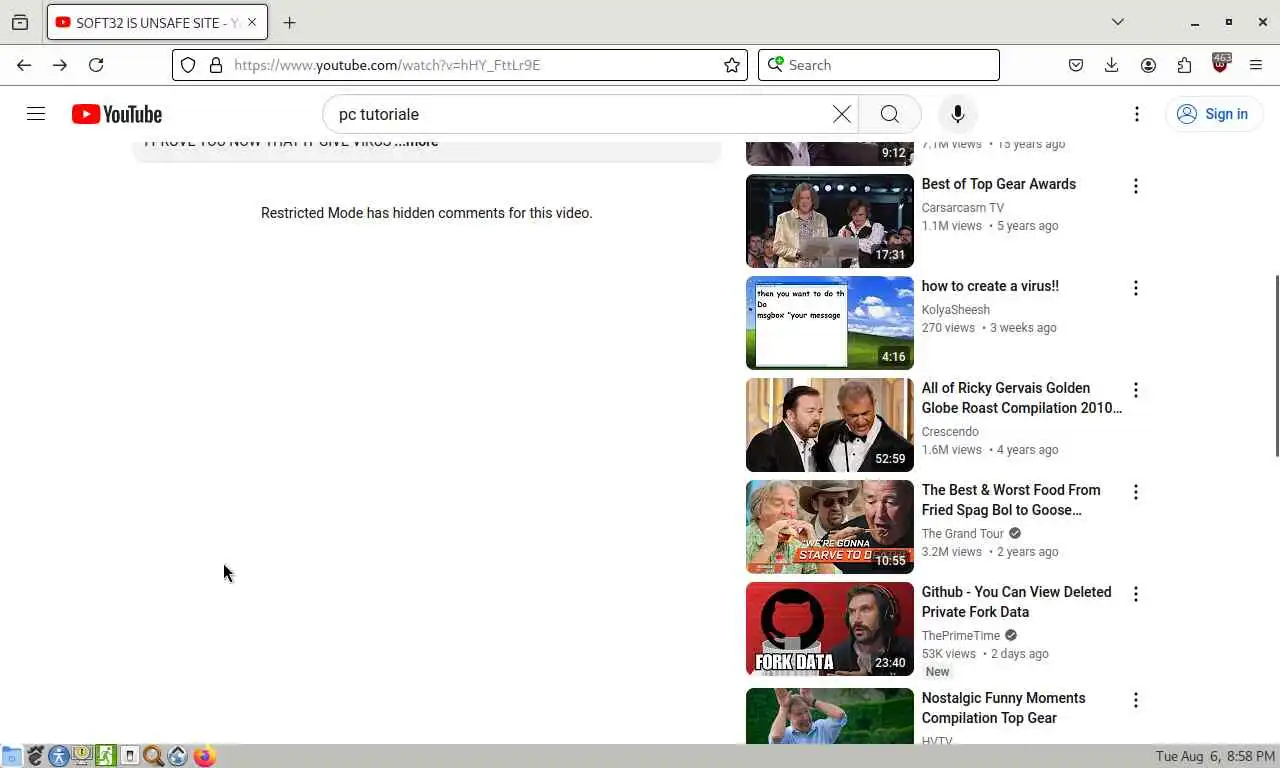Open the Extensions puzzle-piece menu

click(1184, 65)
